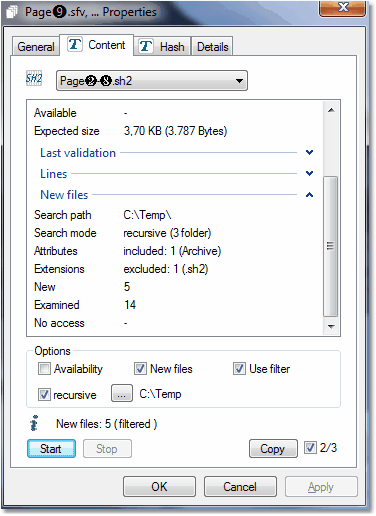
Task: Click the Examined count 14
Action: point(130,305)
